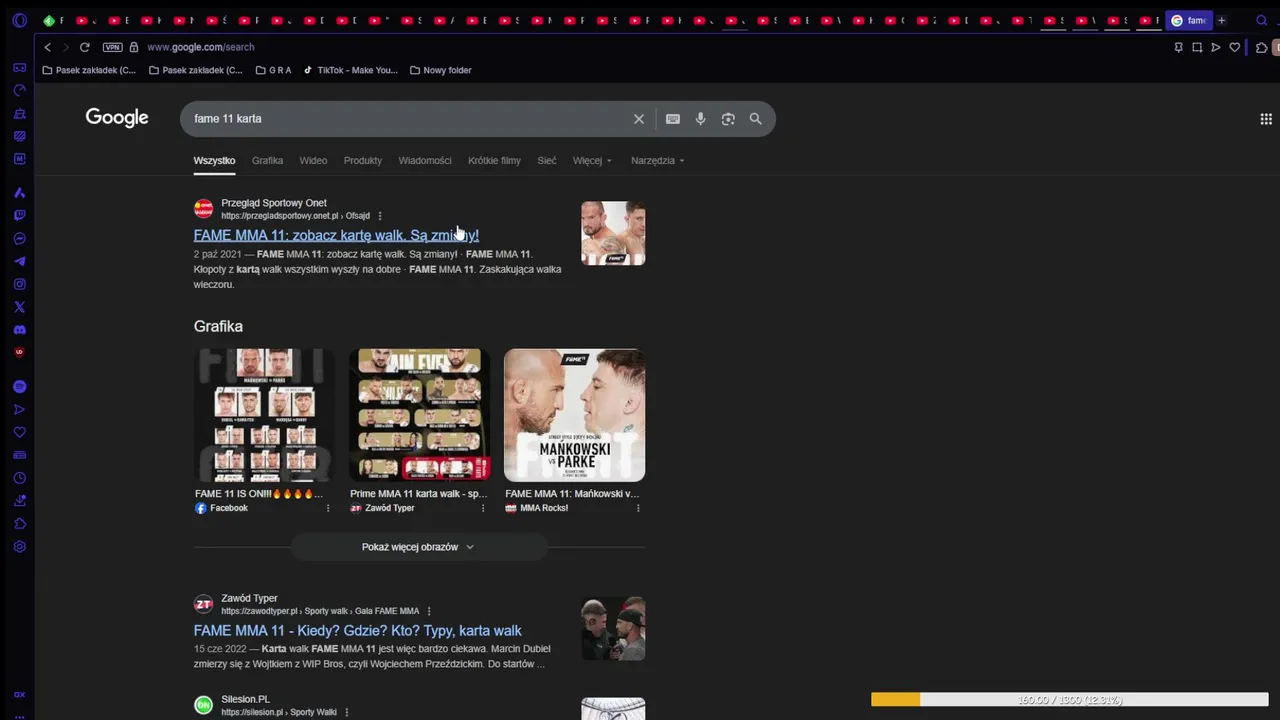Open GX Control speedometer icon in sidebar

coord(19,90)
